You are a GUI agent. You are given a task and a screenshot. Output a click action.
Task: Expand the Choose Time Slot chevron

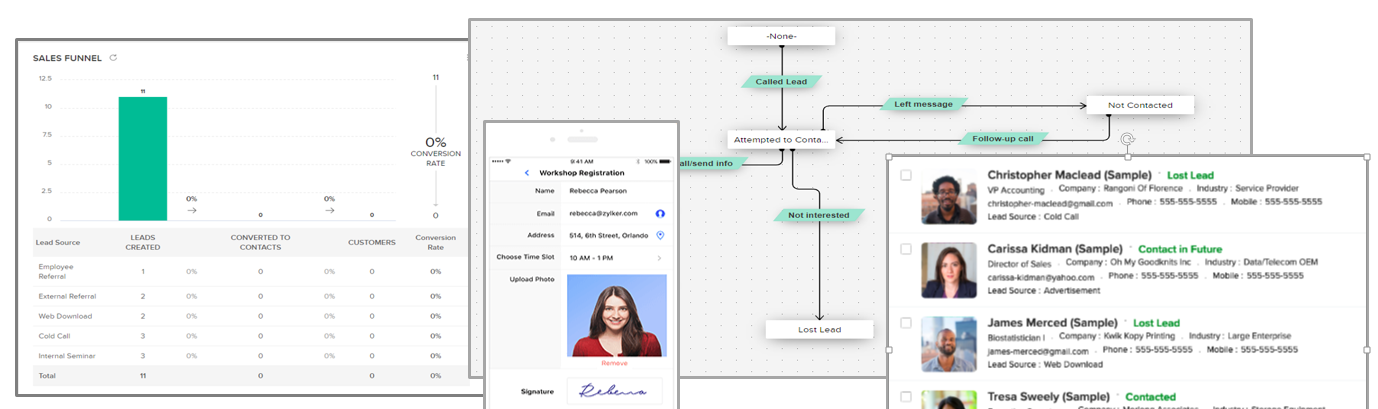point(659,258)
